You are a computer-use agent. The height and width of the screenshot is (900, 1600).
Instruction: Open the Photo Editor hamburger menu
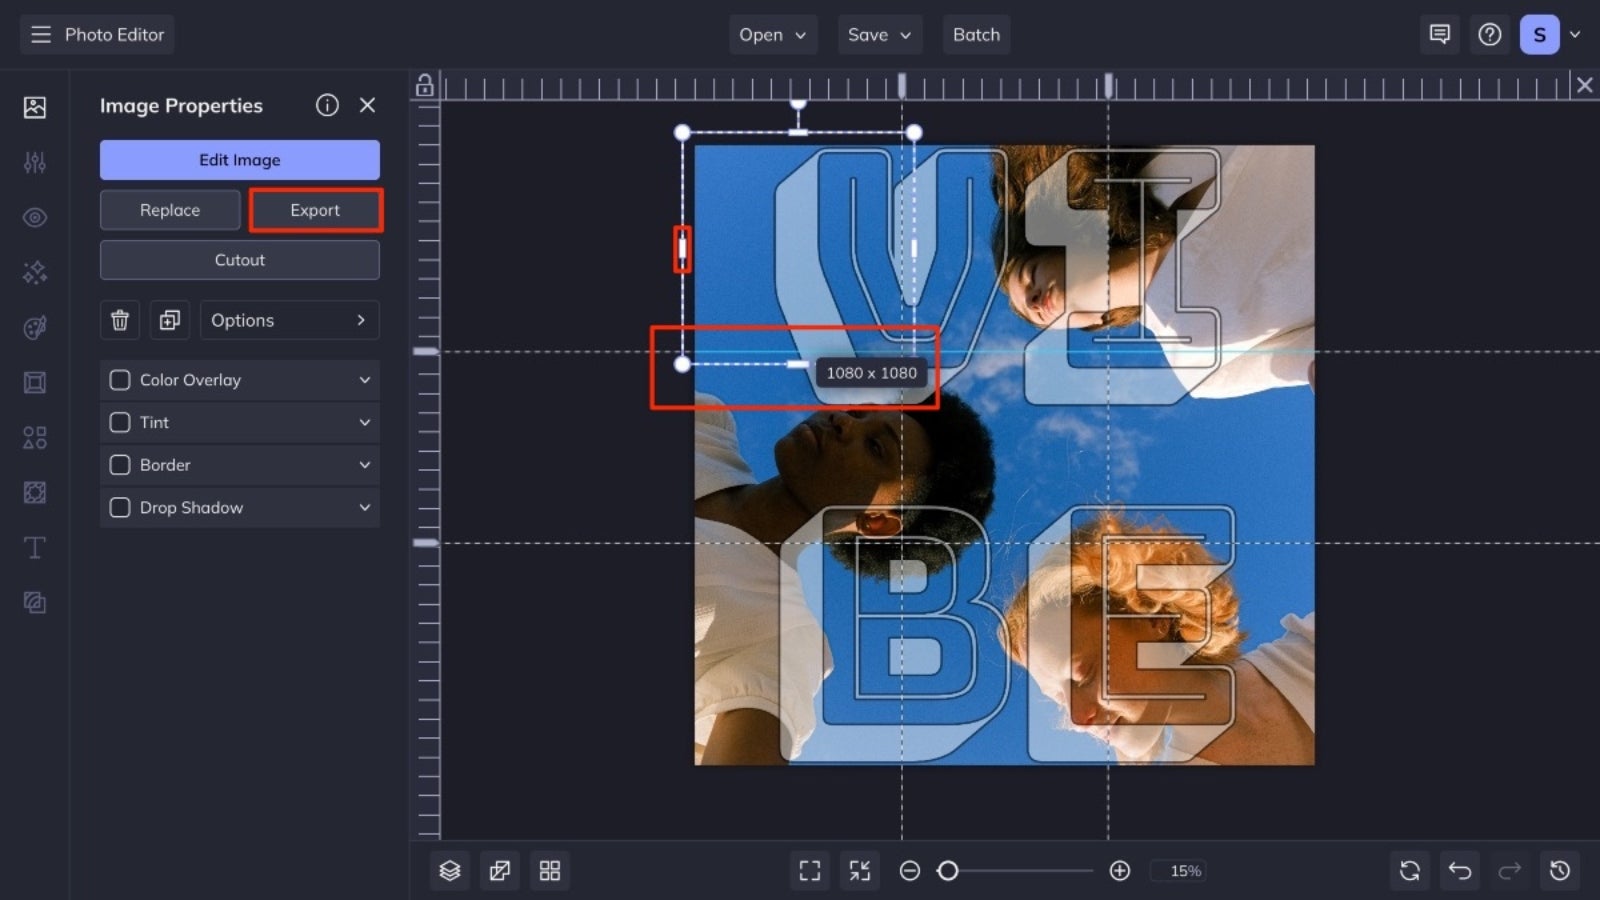pos(40,34)
